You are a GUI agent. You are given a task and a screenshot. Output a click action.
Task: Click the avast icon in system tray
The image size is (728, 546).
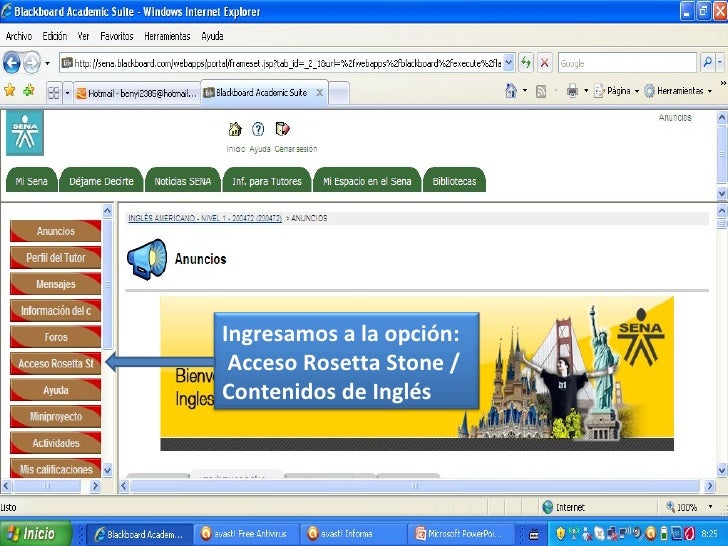pos(651,533)
